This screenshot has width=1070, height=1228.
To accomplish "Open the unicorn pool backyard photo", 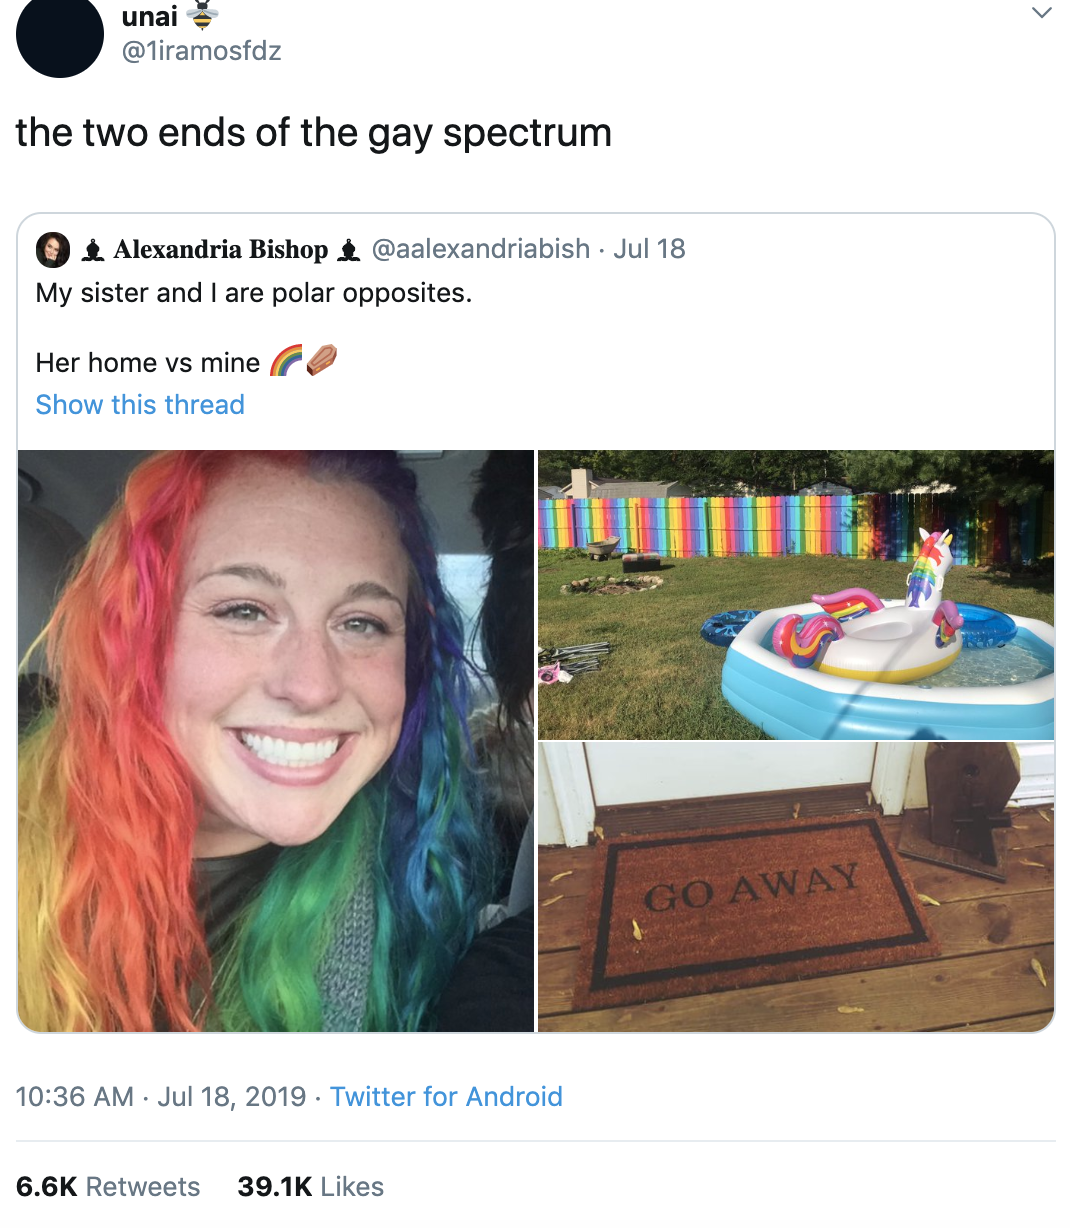I will tap(796, 595).
